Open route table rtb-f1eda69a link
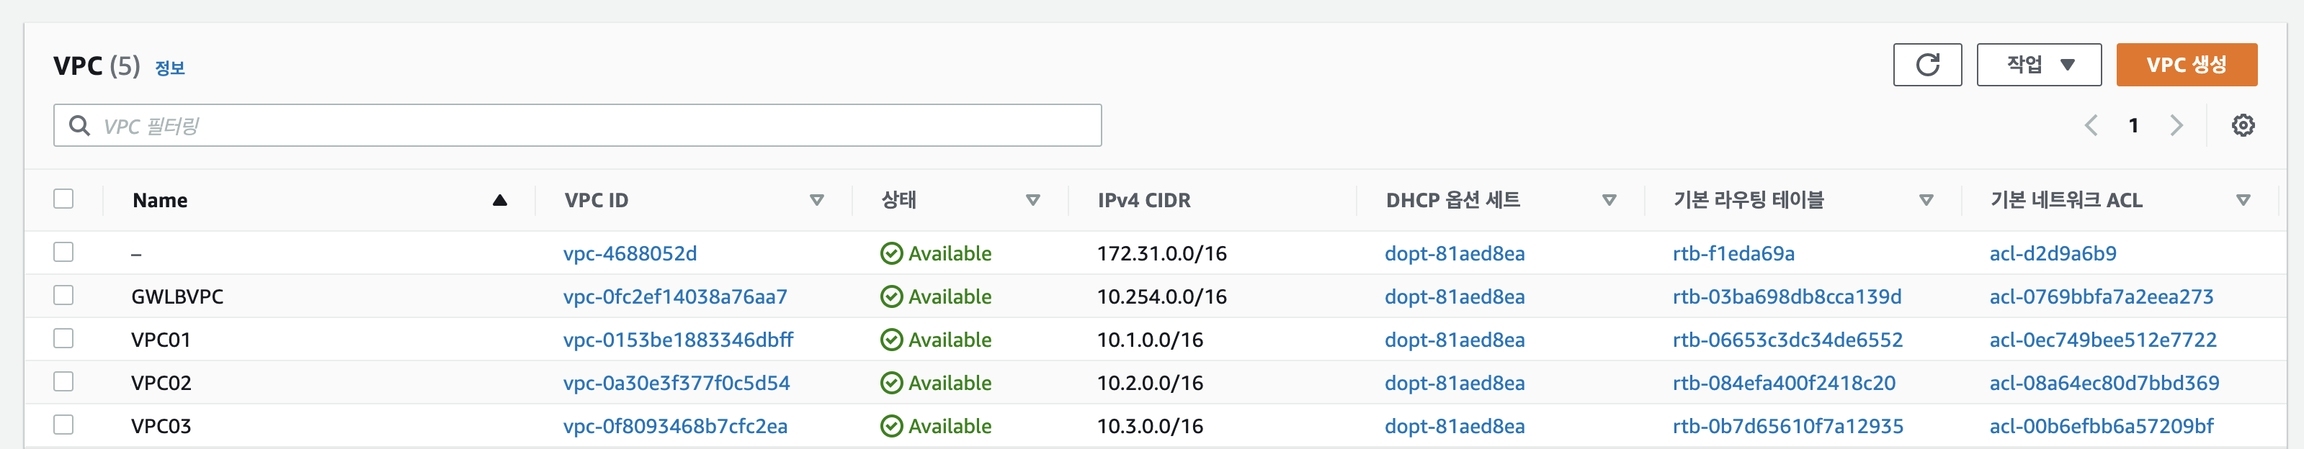2304x449 pixels. [1733, 254]
